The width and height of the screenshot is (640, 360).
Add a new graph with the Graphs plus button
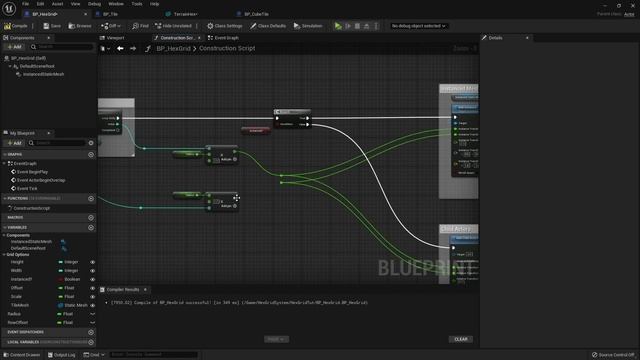click(91, 155)
